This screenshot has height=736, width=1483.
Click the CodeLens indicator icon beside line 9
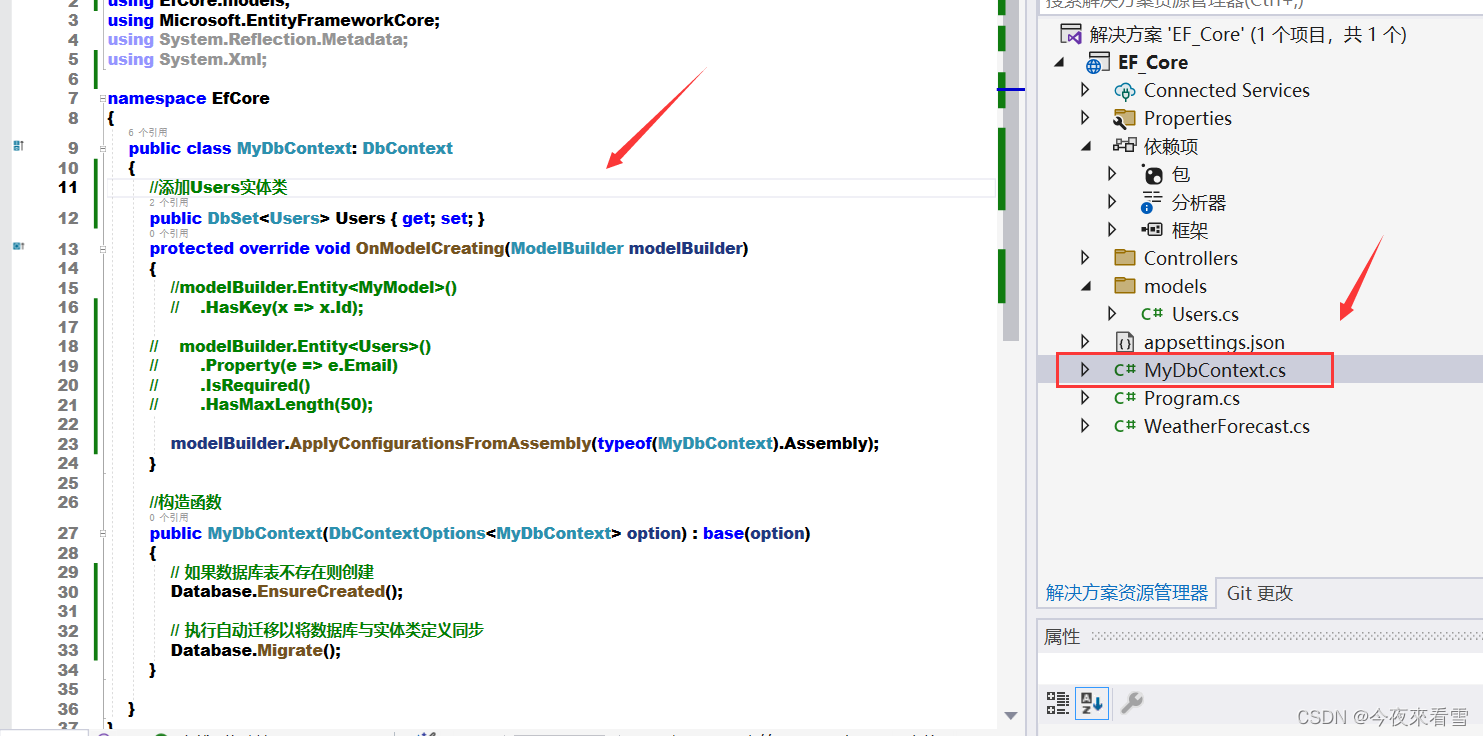click(18, 146)
